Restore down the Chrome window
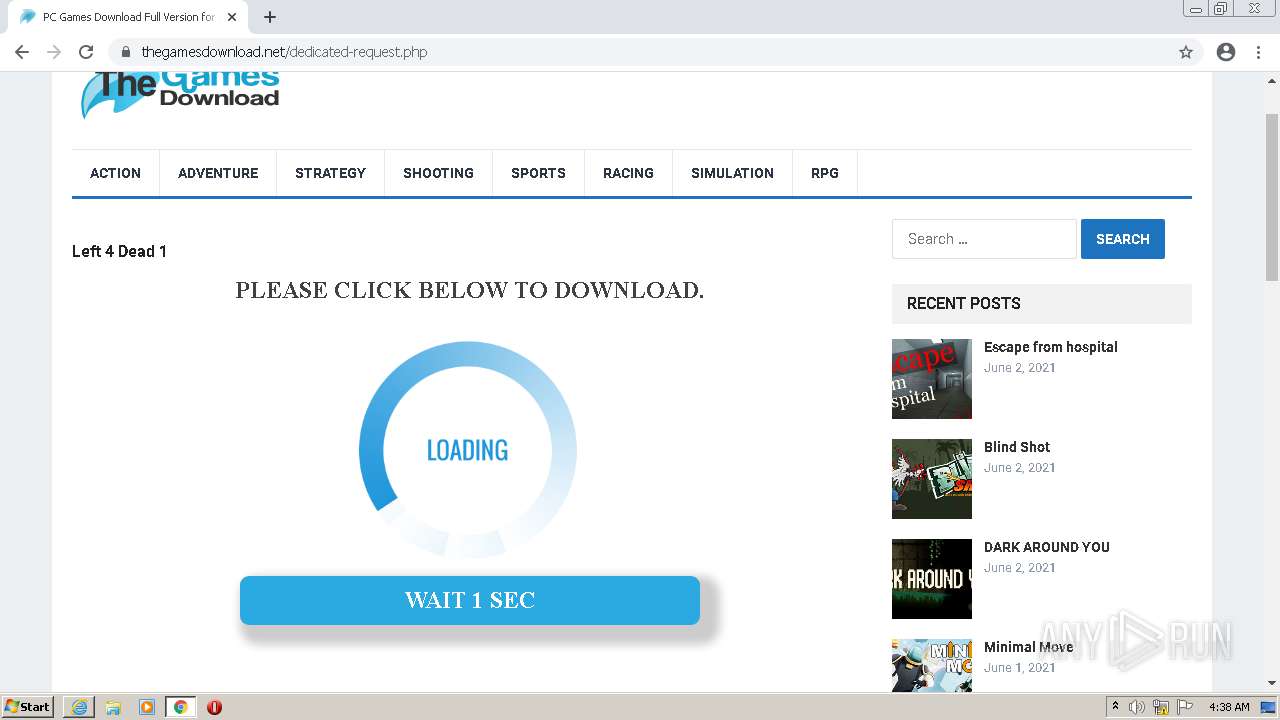 click(x=1221, y=9)
